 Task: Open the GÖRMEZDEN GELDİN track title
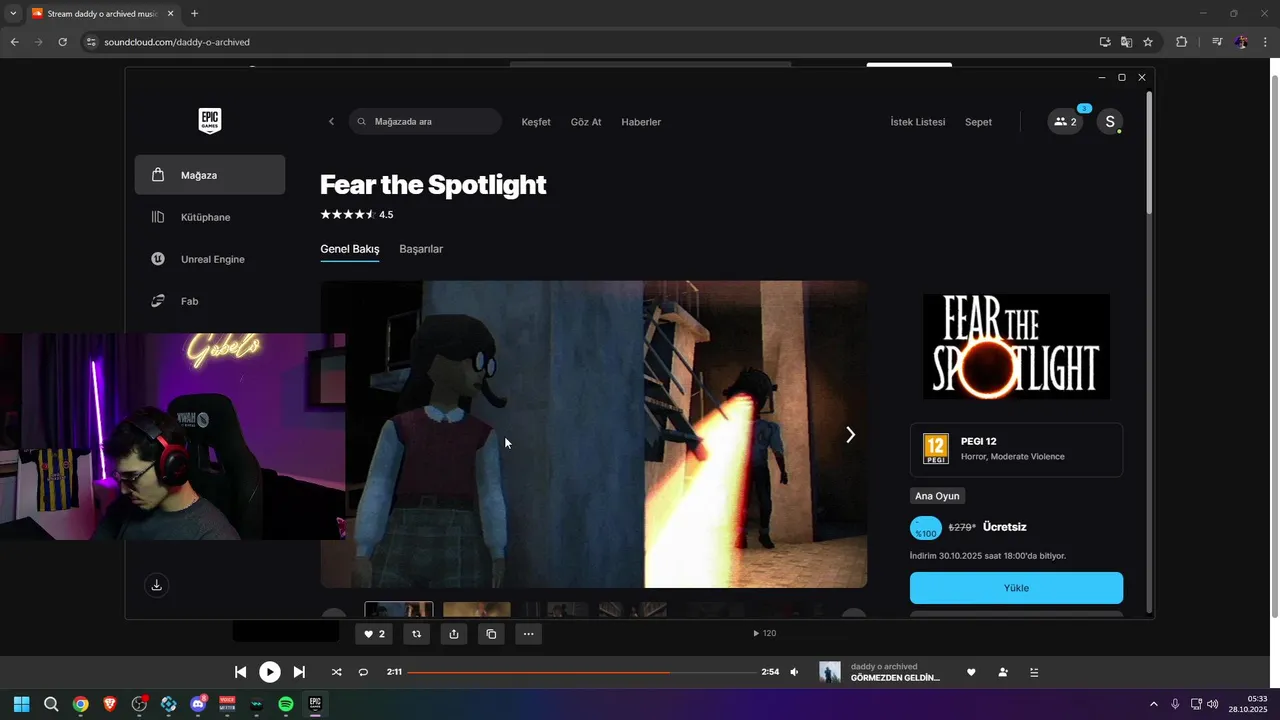point(895,678)
